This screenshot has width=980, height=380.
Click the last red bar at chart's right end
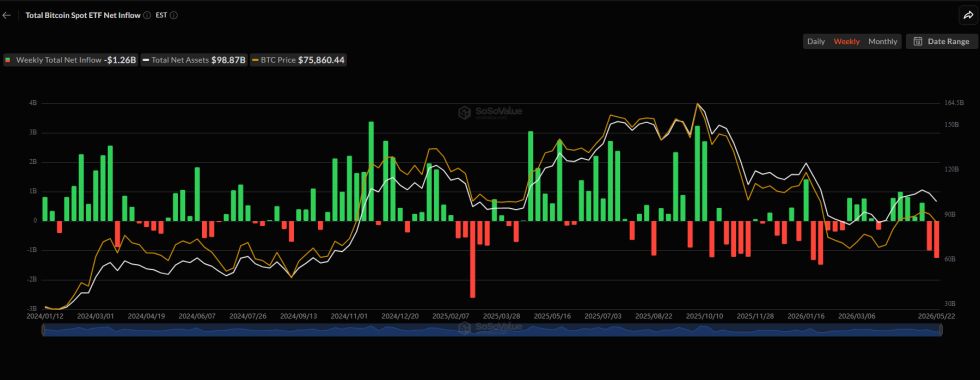click(x=936, y=239)
